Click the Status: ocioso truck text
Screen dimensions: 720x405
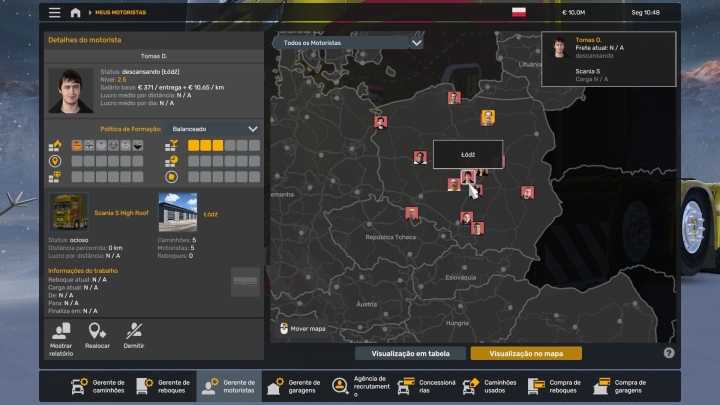[x=68, y=240]
